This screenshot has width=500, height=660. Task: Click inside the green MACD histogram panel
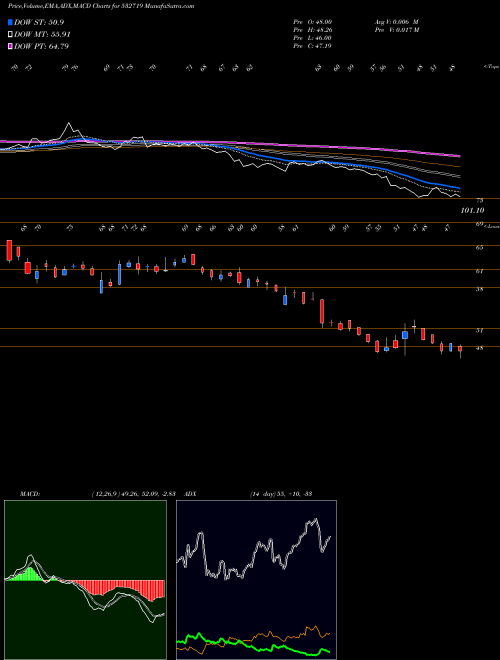tap(85, 580)
